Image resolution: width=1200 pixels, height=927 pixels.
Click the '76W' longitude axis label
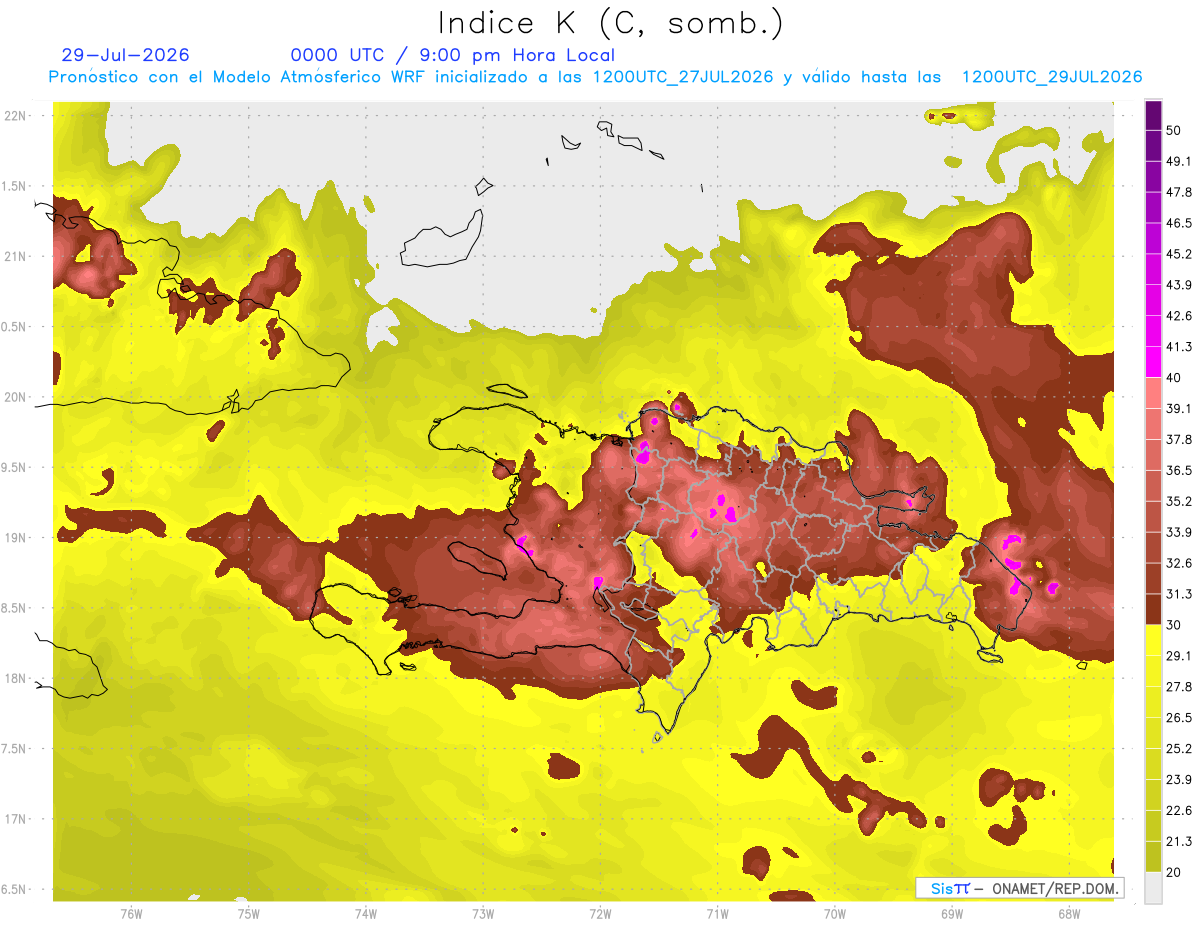(131, 914)
